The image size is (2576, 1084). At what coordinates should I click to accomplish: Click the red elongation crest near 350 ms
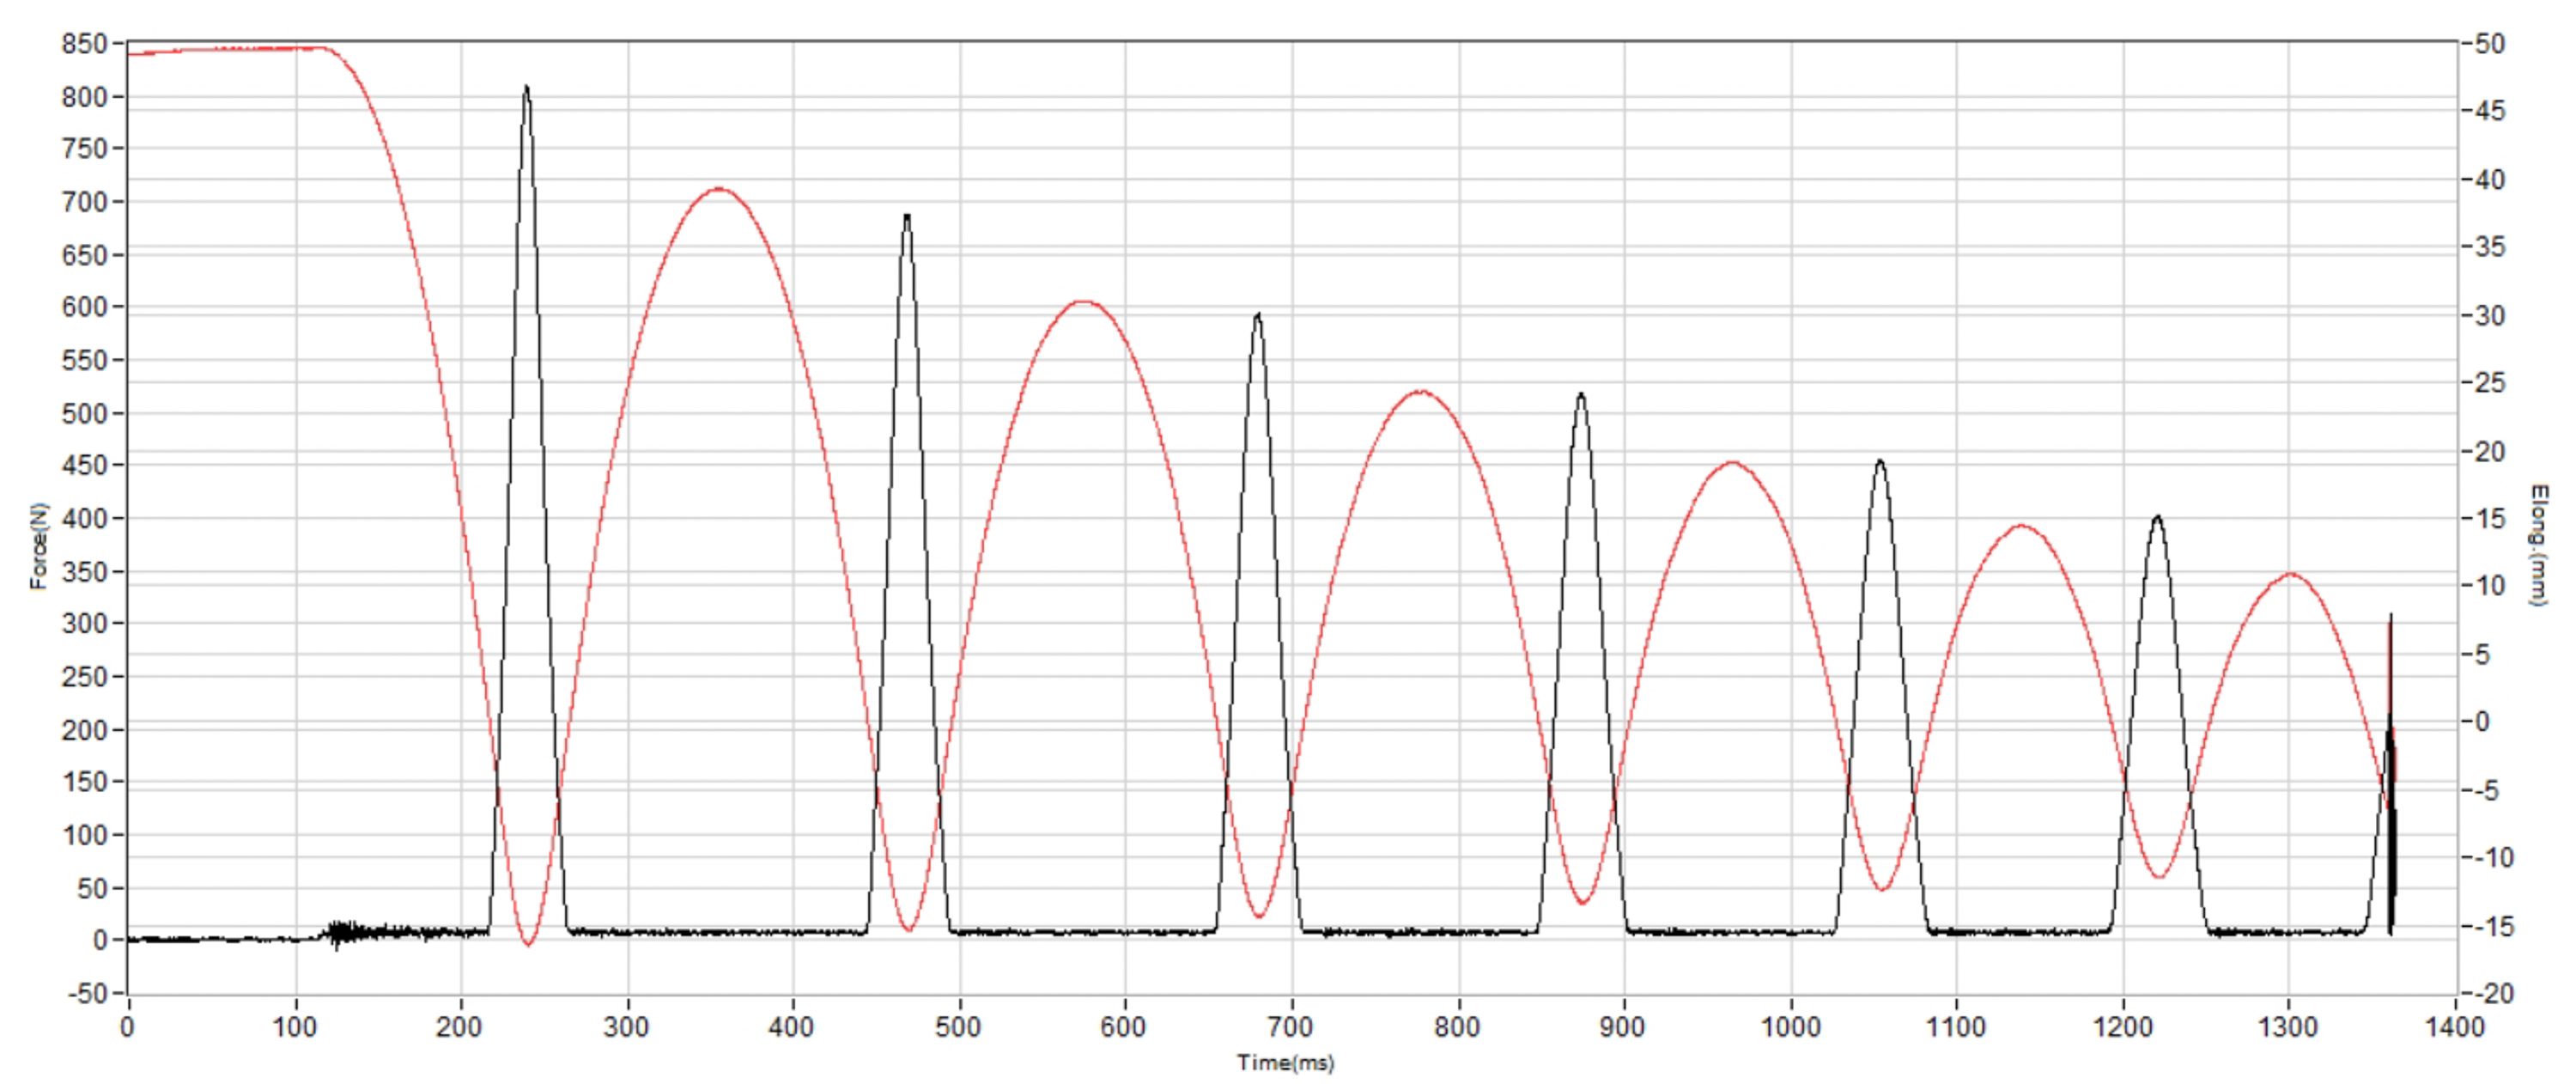718,189
